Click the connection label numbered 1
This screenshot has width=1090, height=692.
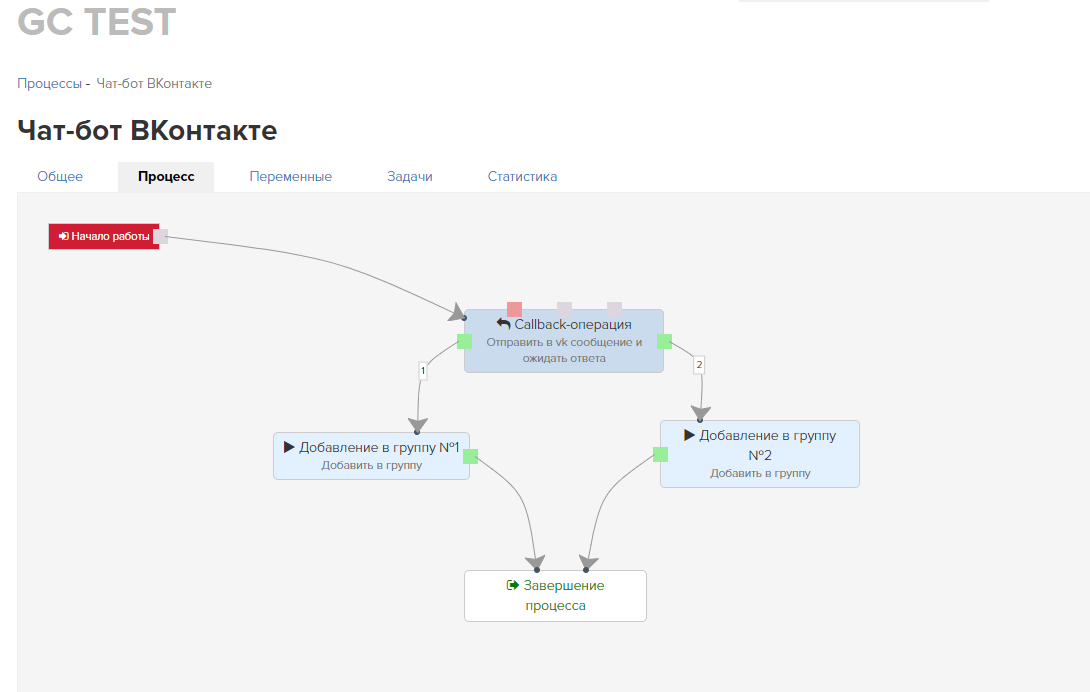tap(423, 371)
